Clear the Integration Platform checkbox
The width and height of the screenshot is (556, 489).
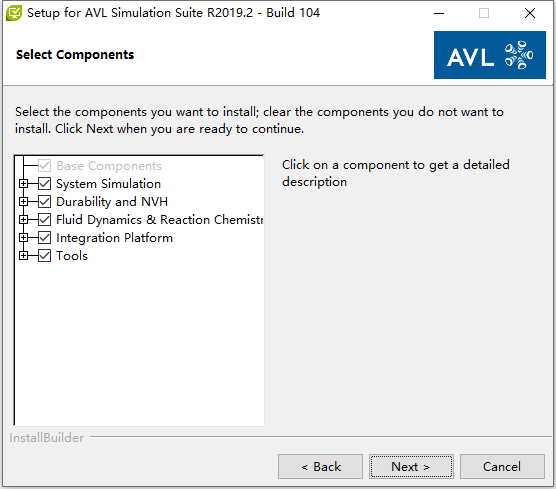click(x=44, y=238)
